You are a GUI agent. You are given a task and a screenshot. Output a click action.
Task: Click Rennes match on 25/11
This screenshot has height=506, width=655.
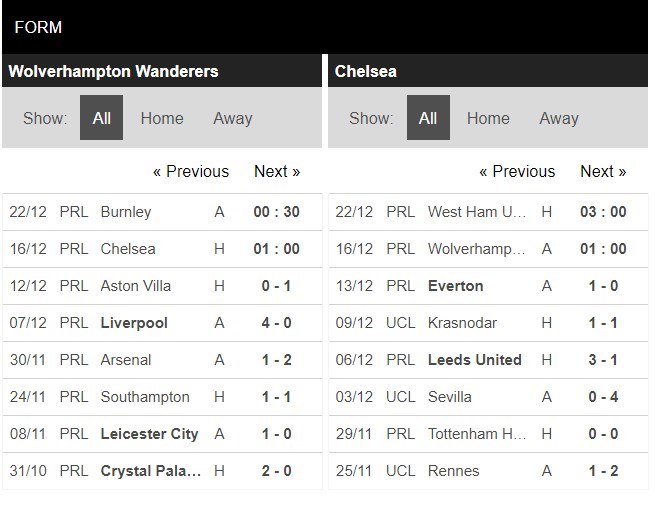pyautogui.click(x=453, y=471)
